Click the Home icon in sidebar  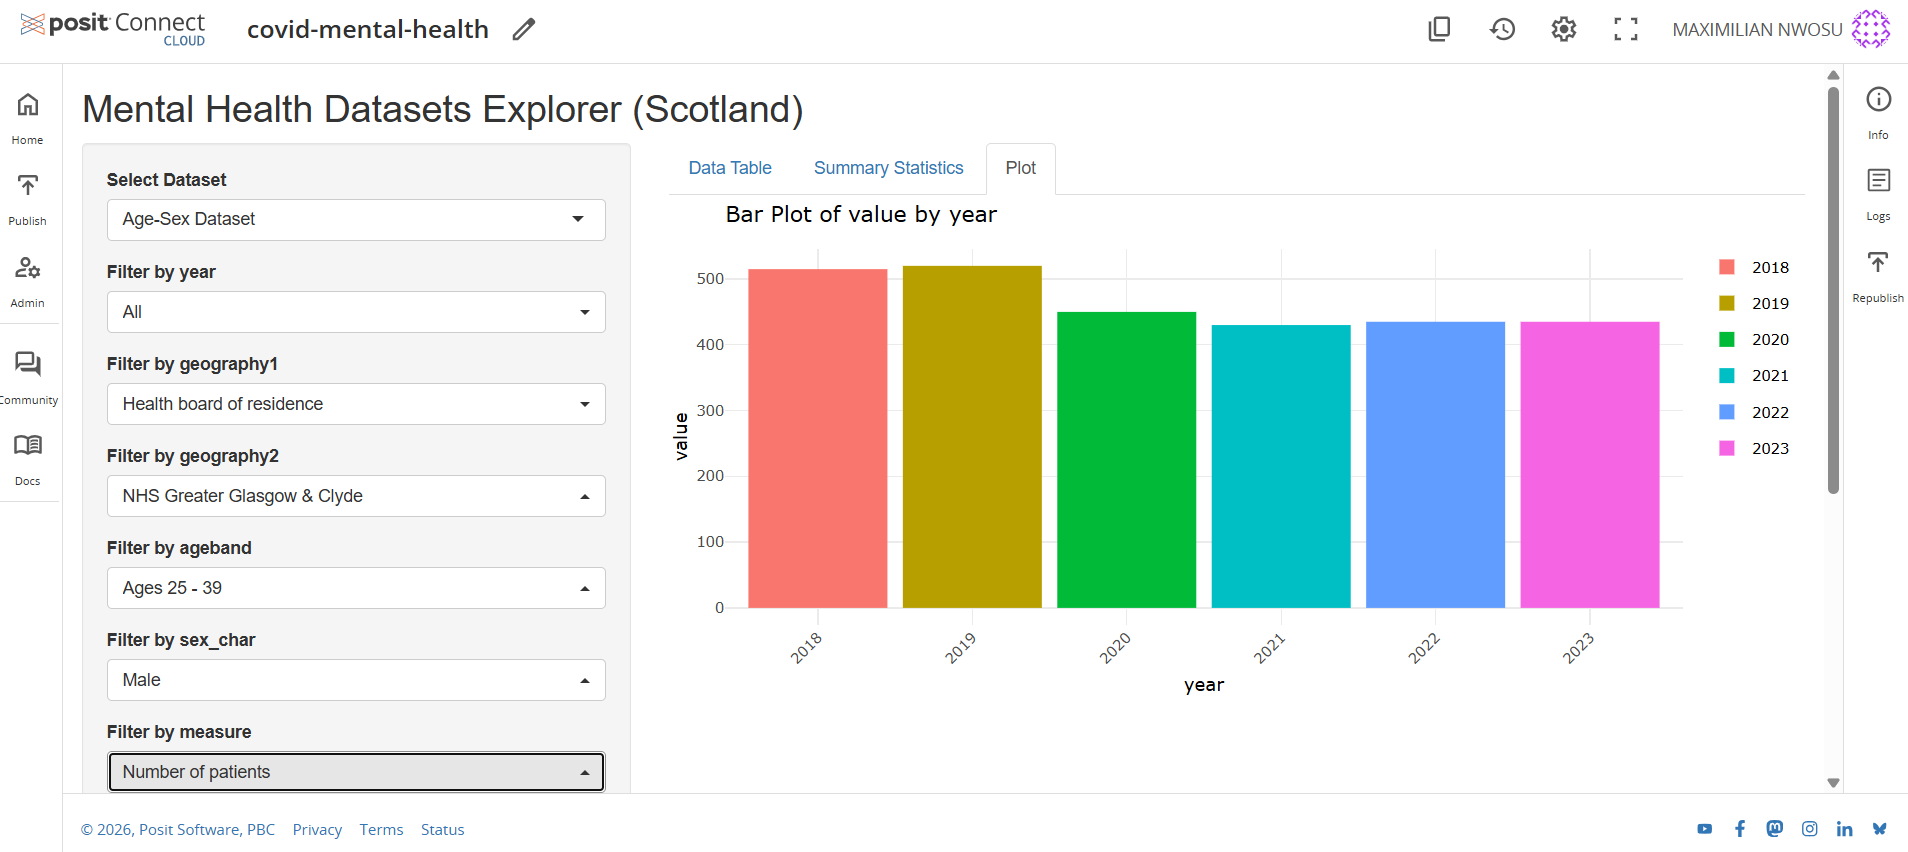pos(28,105)
